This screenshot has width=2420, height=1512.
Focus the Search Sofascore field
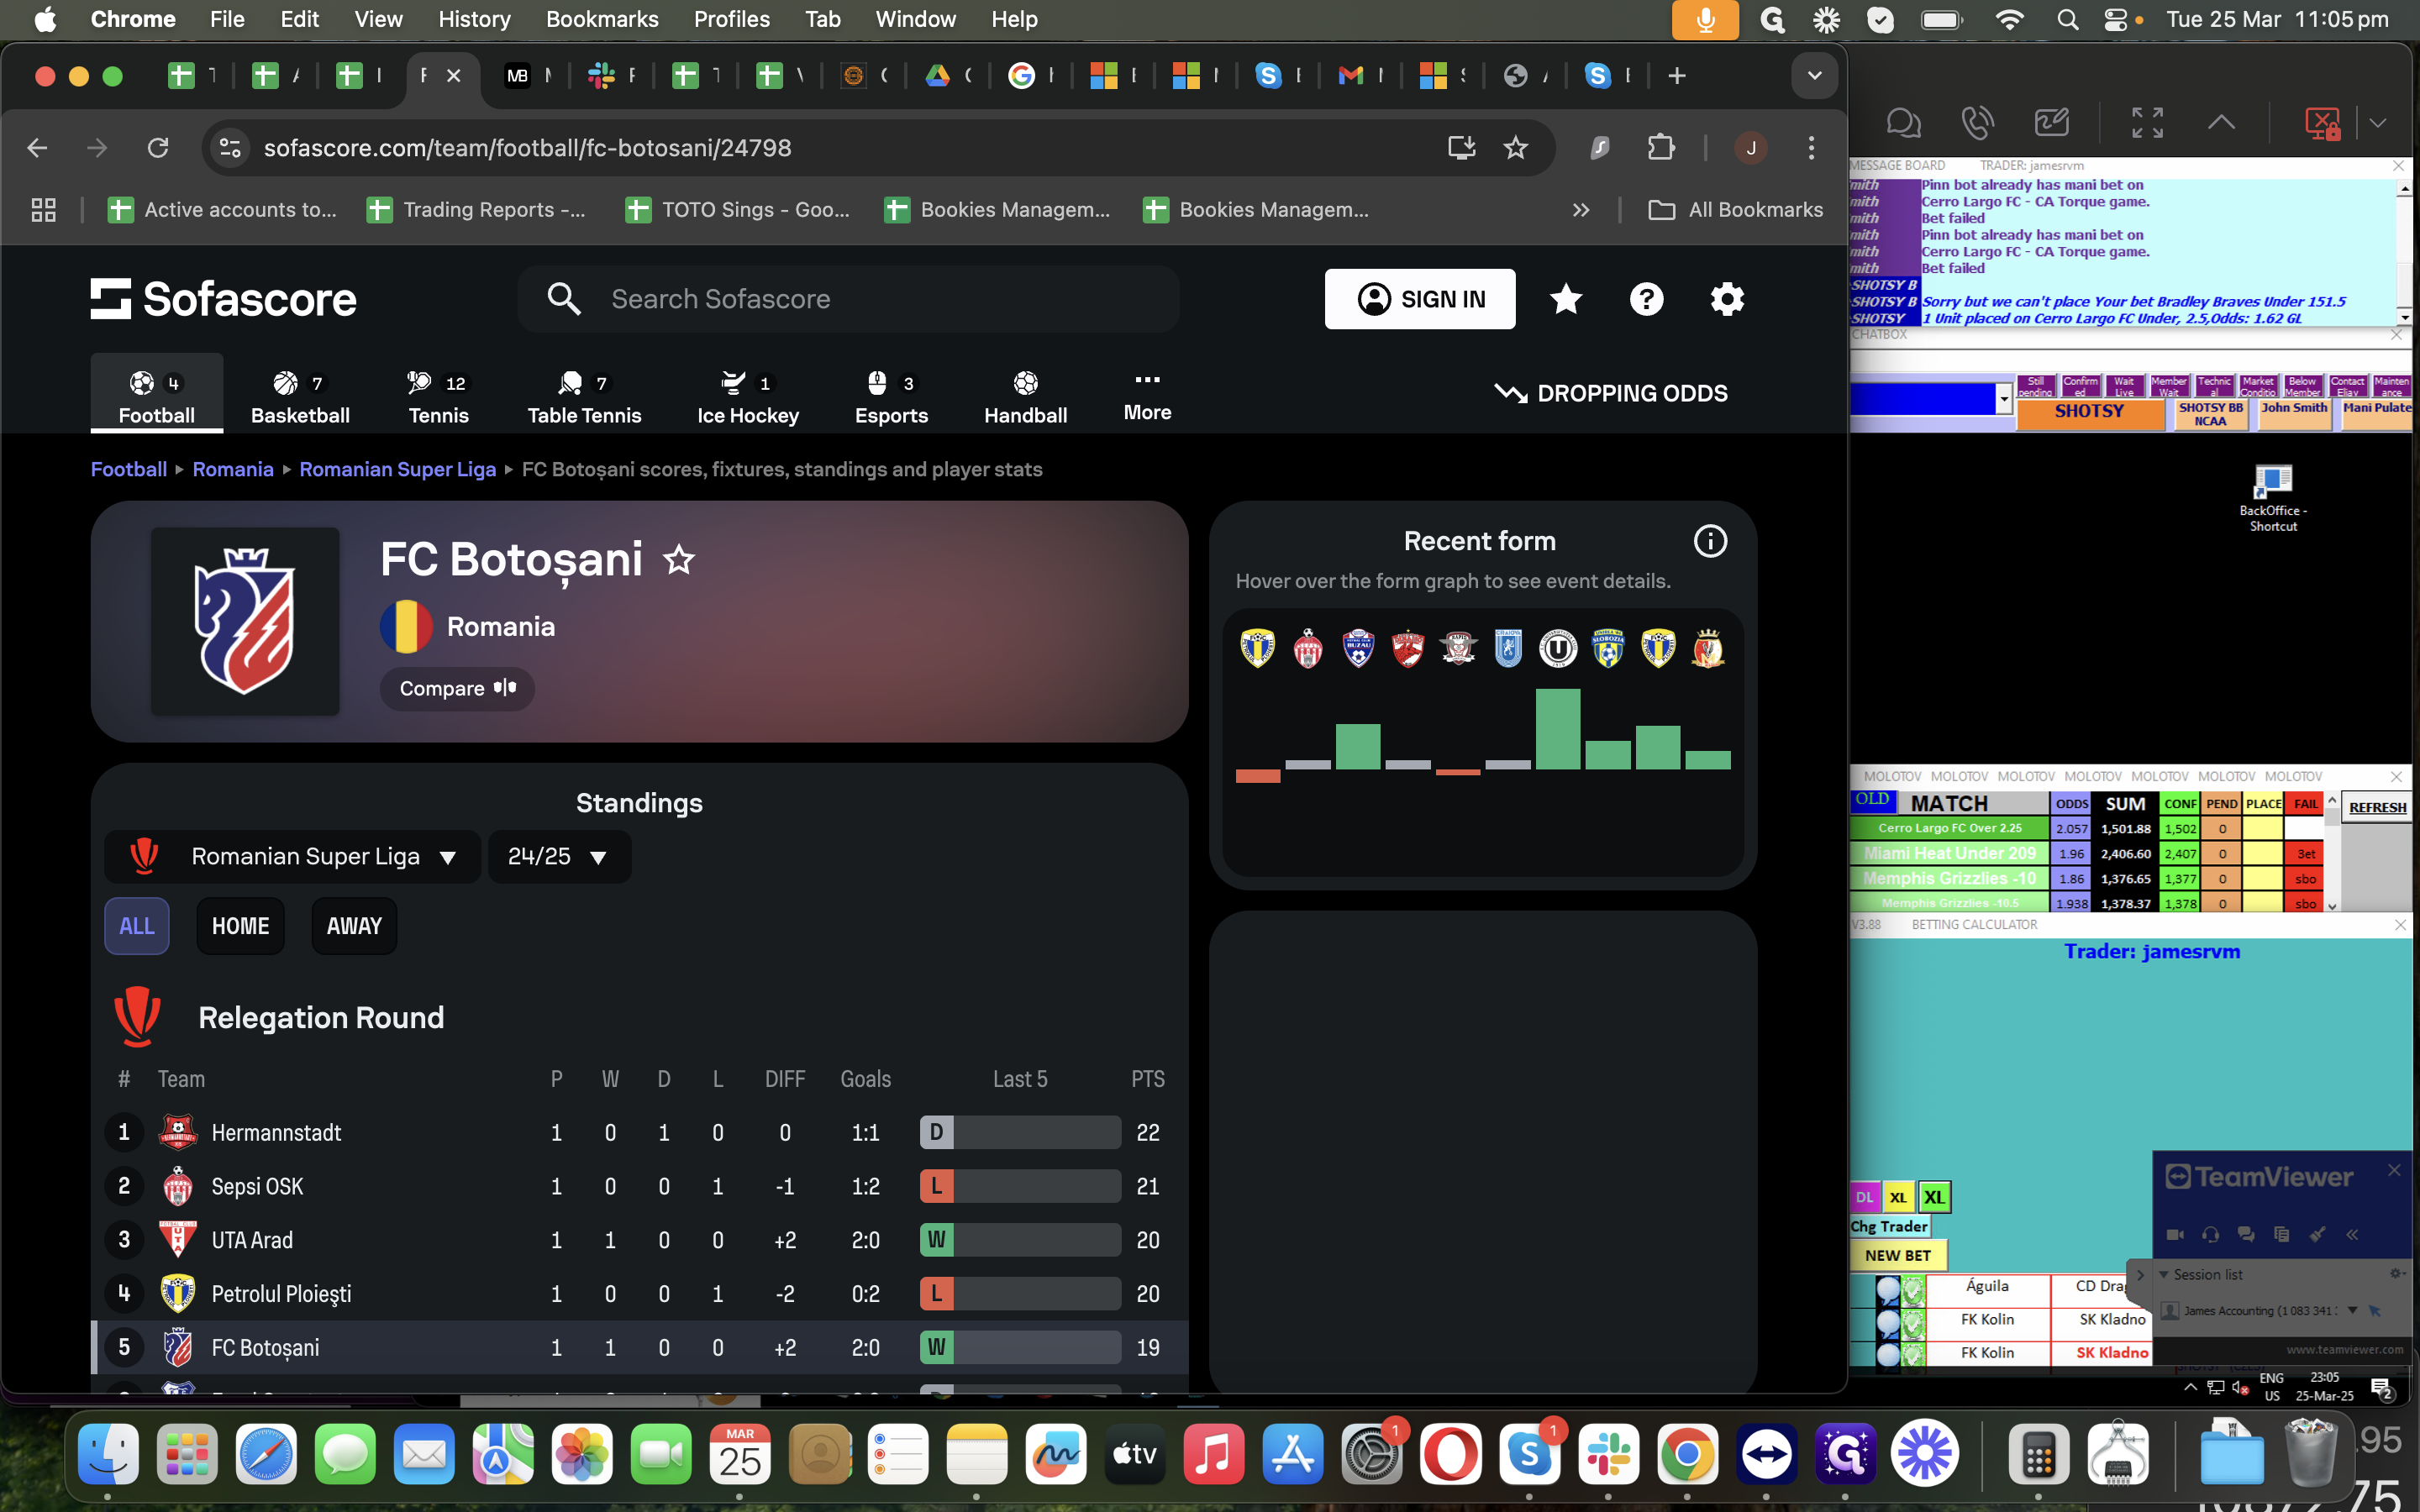tap(848, 299)
